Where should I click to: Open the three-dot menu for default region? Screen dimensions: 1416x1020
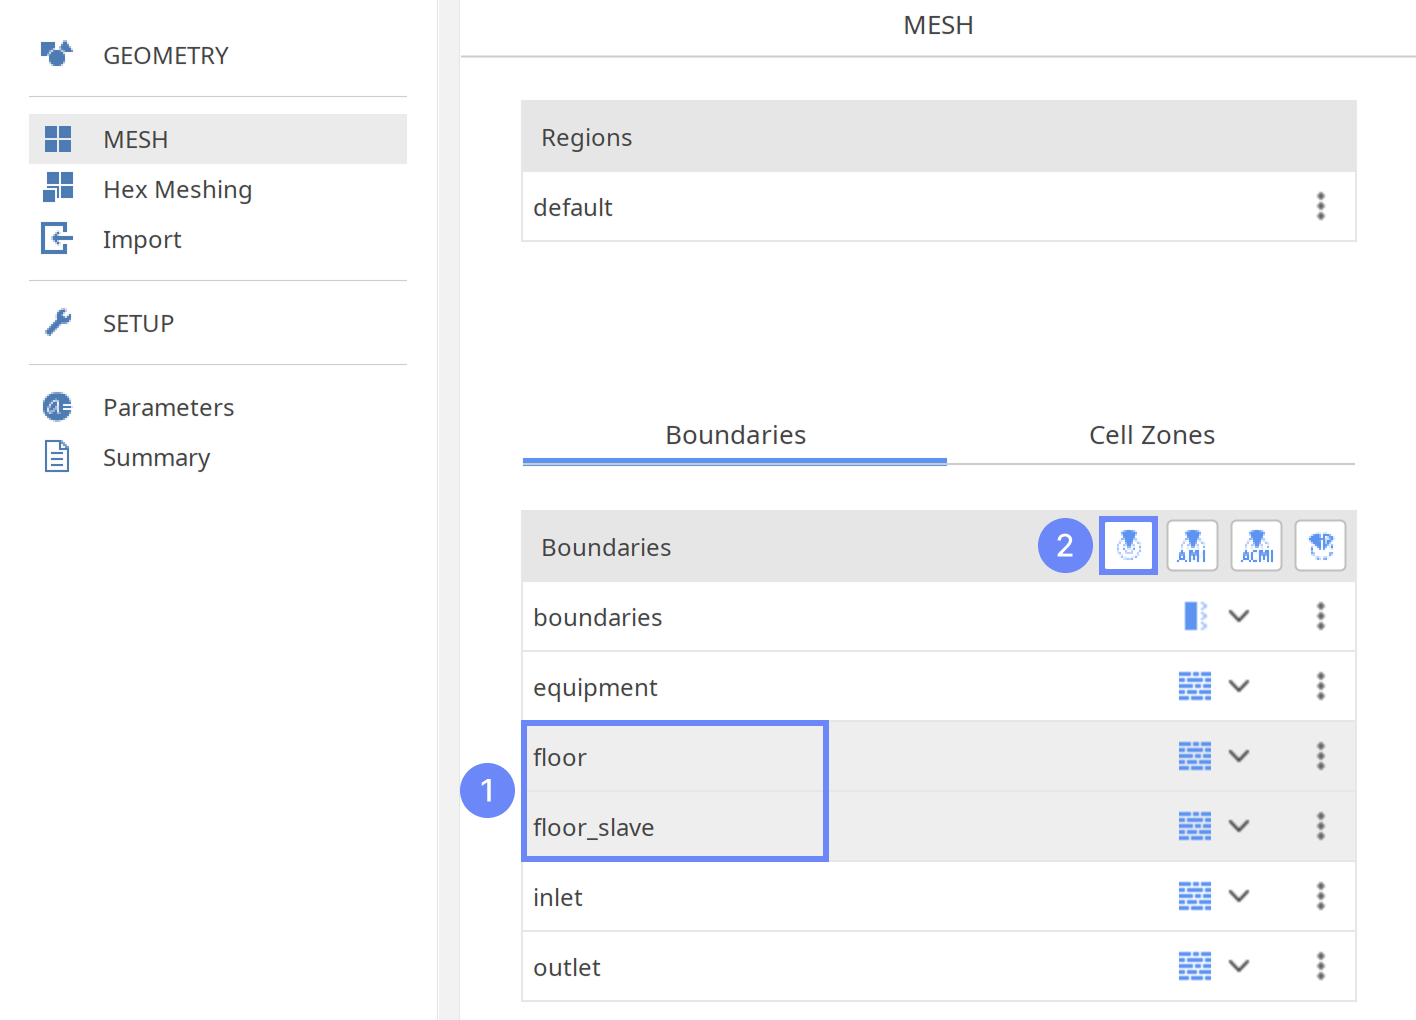pyautogui.click(x=1320, y=206)
